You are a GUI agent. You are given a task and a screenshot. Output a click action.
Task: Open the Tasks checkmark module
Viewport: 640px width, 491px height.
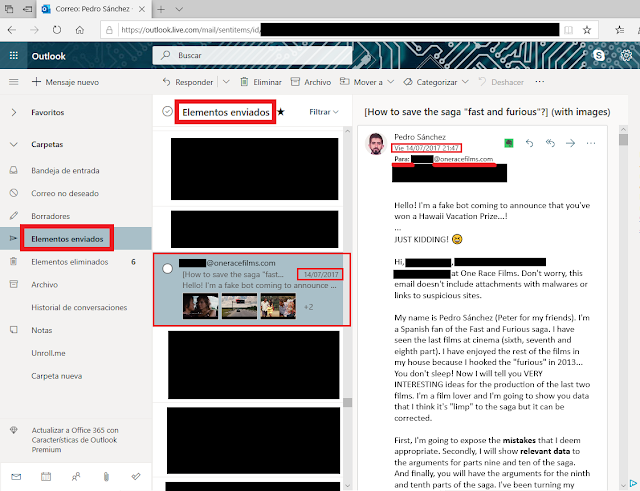[x=136, y=476]
